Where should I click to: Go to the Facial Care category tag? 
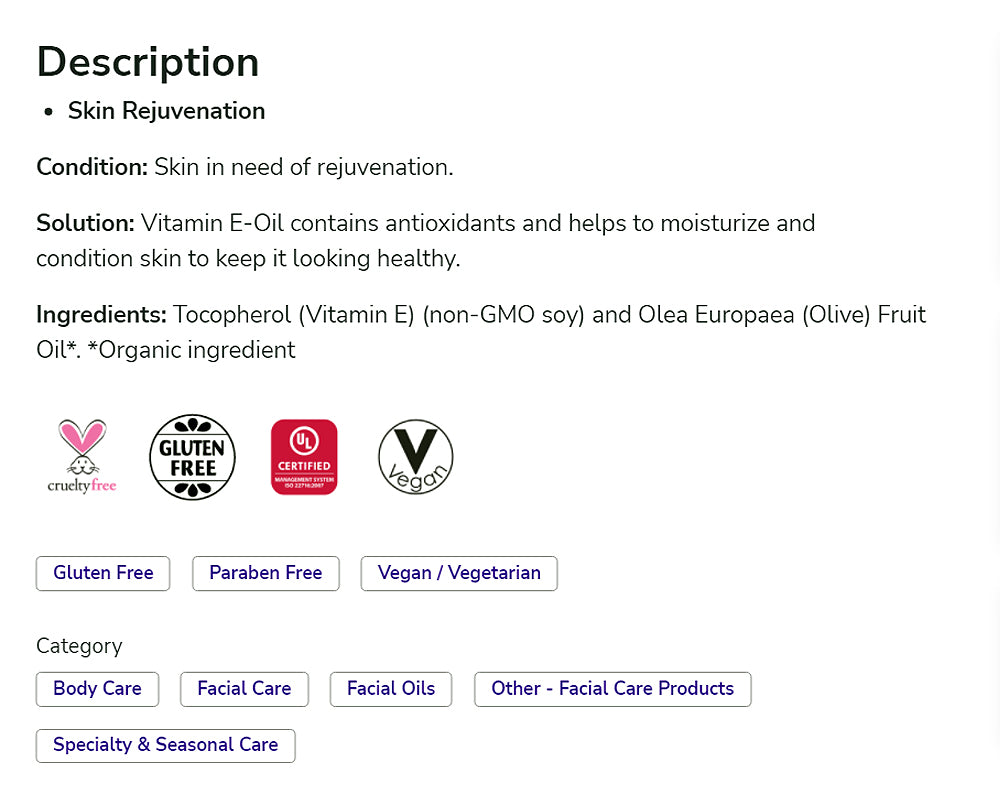pos(244,689)
